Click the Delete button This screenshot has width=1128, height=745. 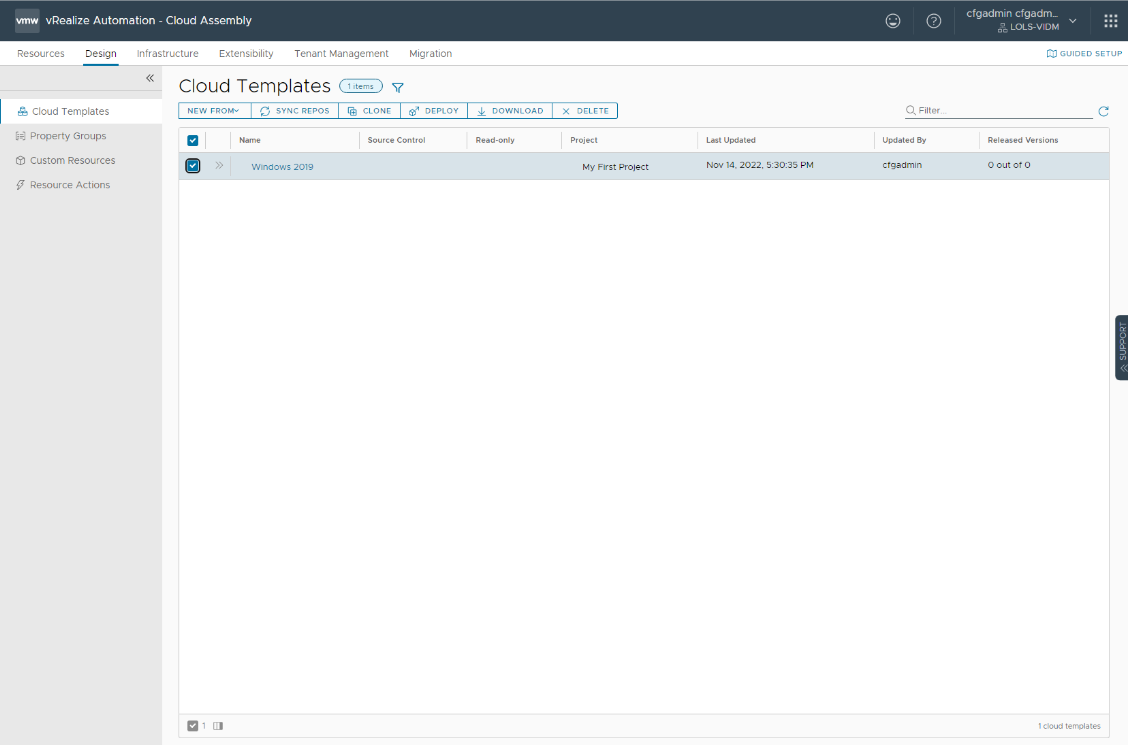pos(585,111)
